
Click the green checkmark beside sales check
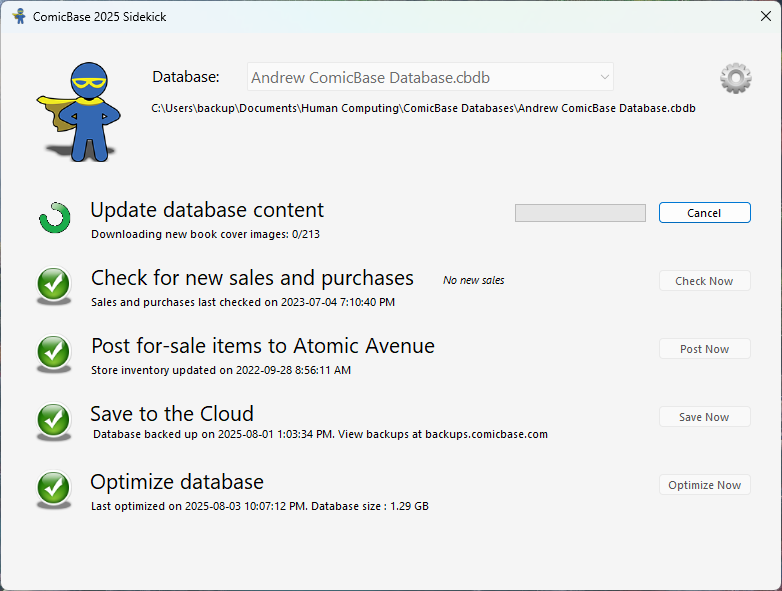click(54, 285)
